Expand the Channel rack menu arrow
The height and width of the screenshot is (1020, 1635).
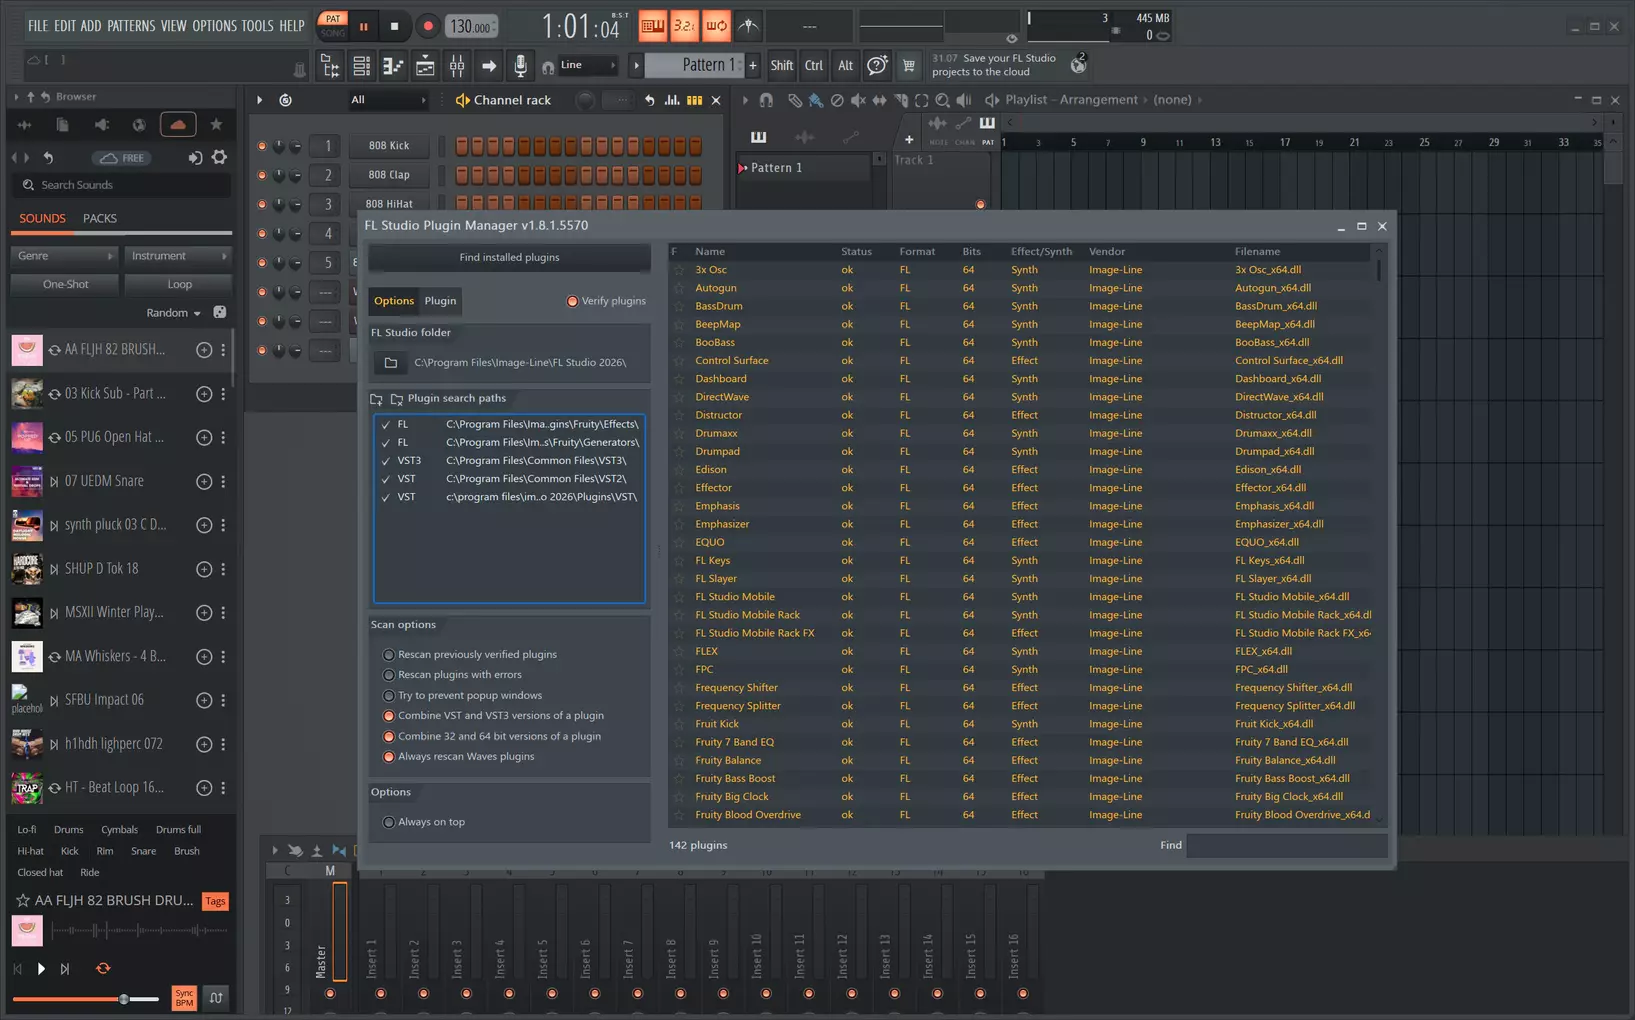coord(259,100)
